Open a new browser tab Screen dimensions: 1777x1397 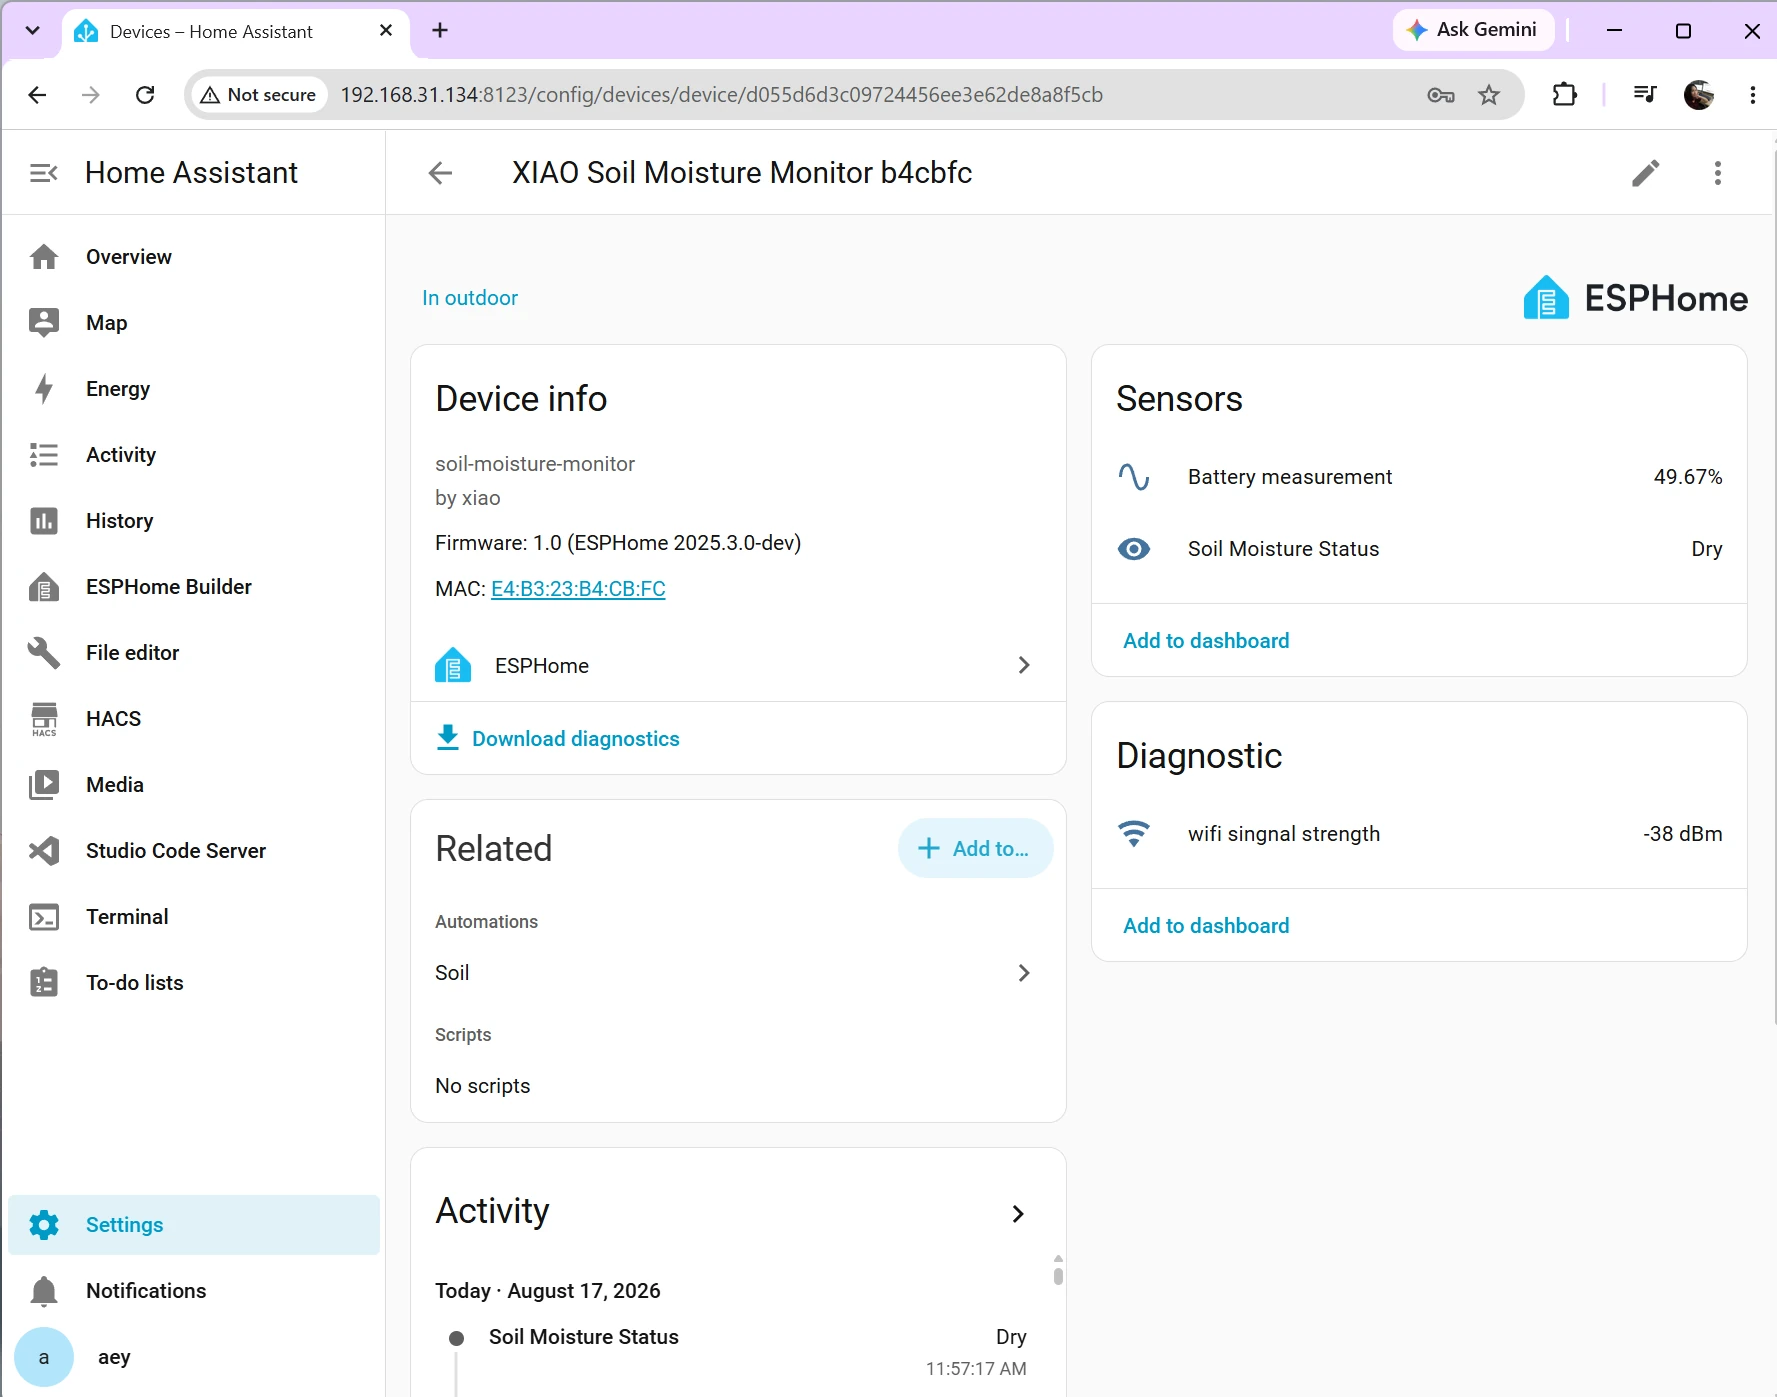click(x=440, y=31)
